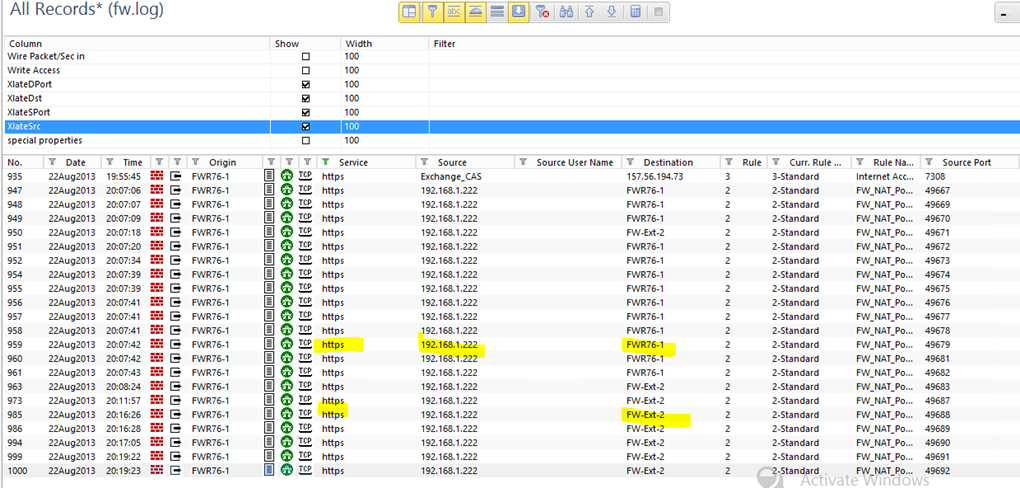
Task: Toggle the query properties filter funnel icon
Action: [x=431, y=12]
